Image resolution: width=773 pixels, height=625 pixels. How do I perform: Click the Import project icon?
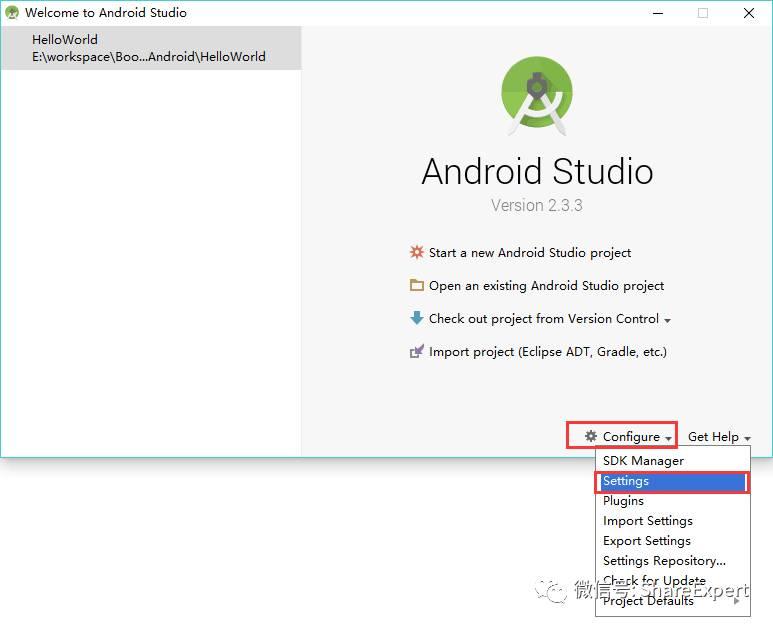click(x=417, y=351)
